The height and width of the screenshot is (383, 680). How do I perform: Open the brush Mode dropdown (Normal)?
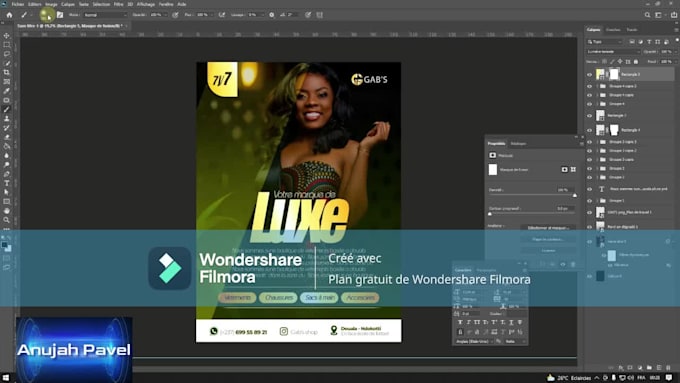tap(105, 15)
